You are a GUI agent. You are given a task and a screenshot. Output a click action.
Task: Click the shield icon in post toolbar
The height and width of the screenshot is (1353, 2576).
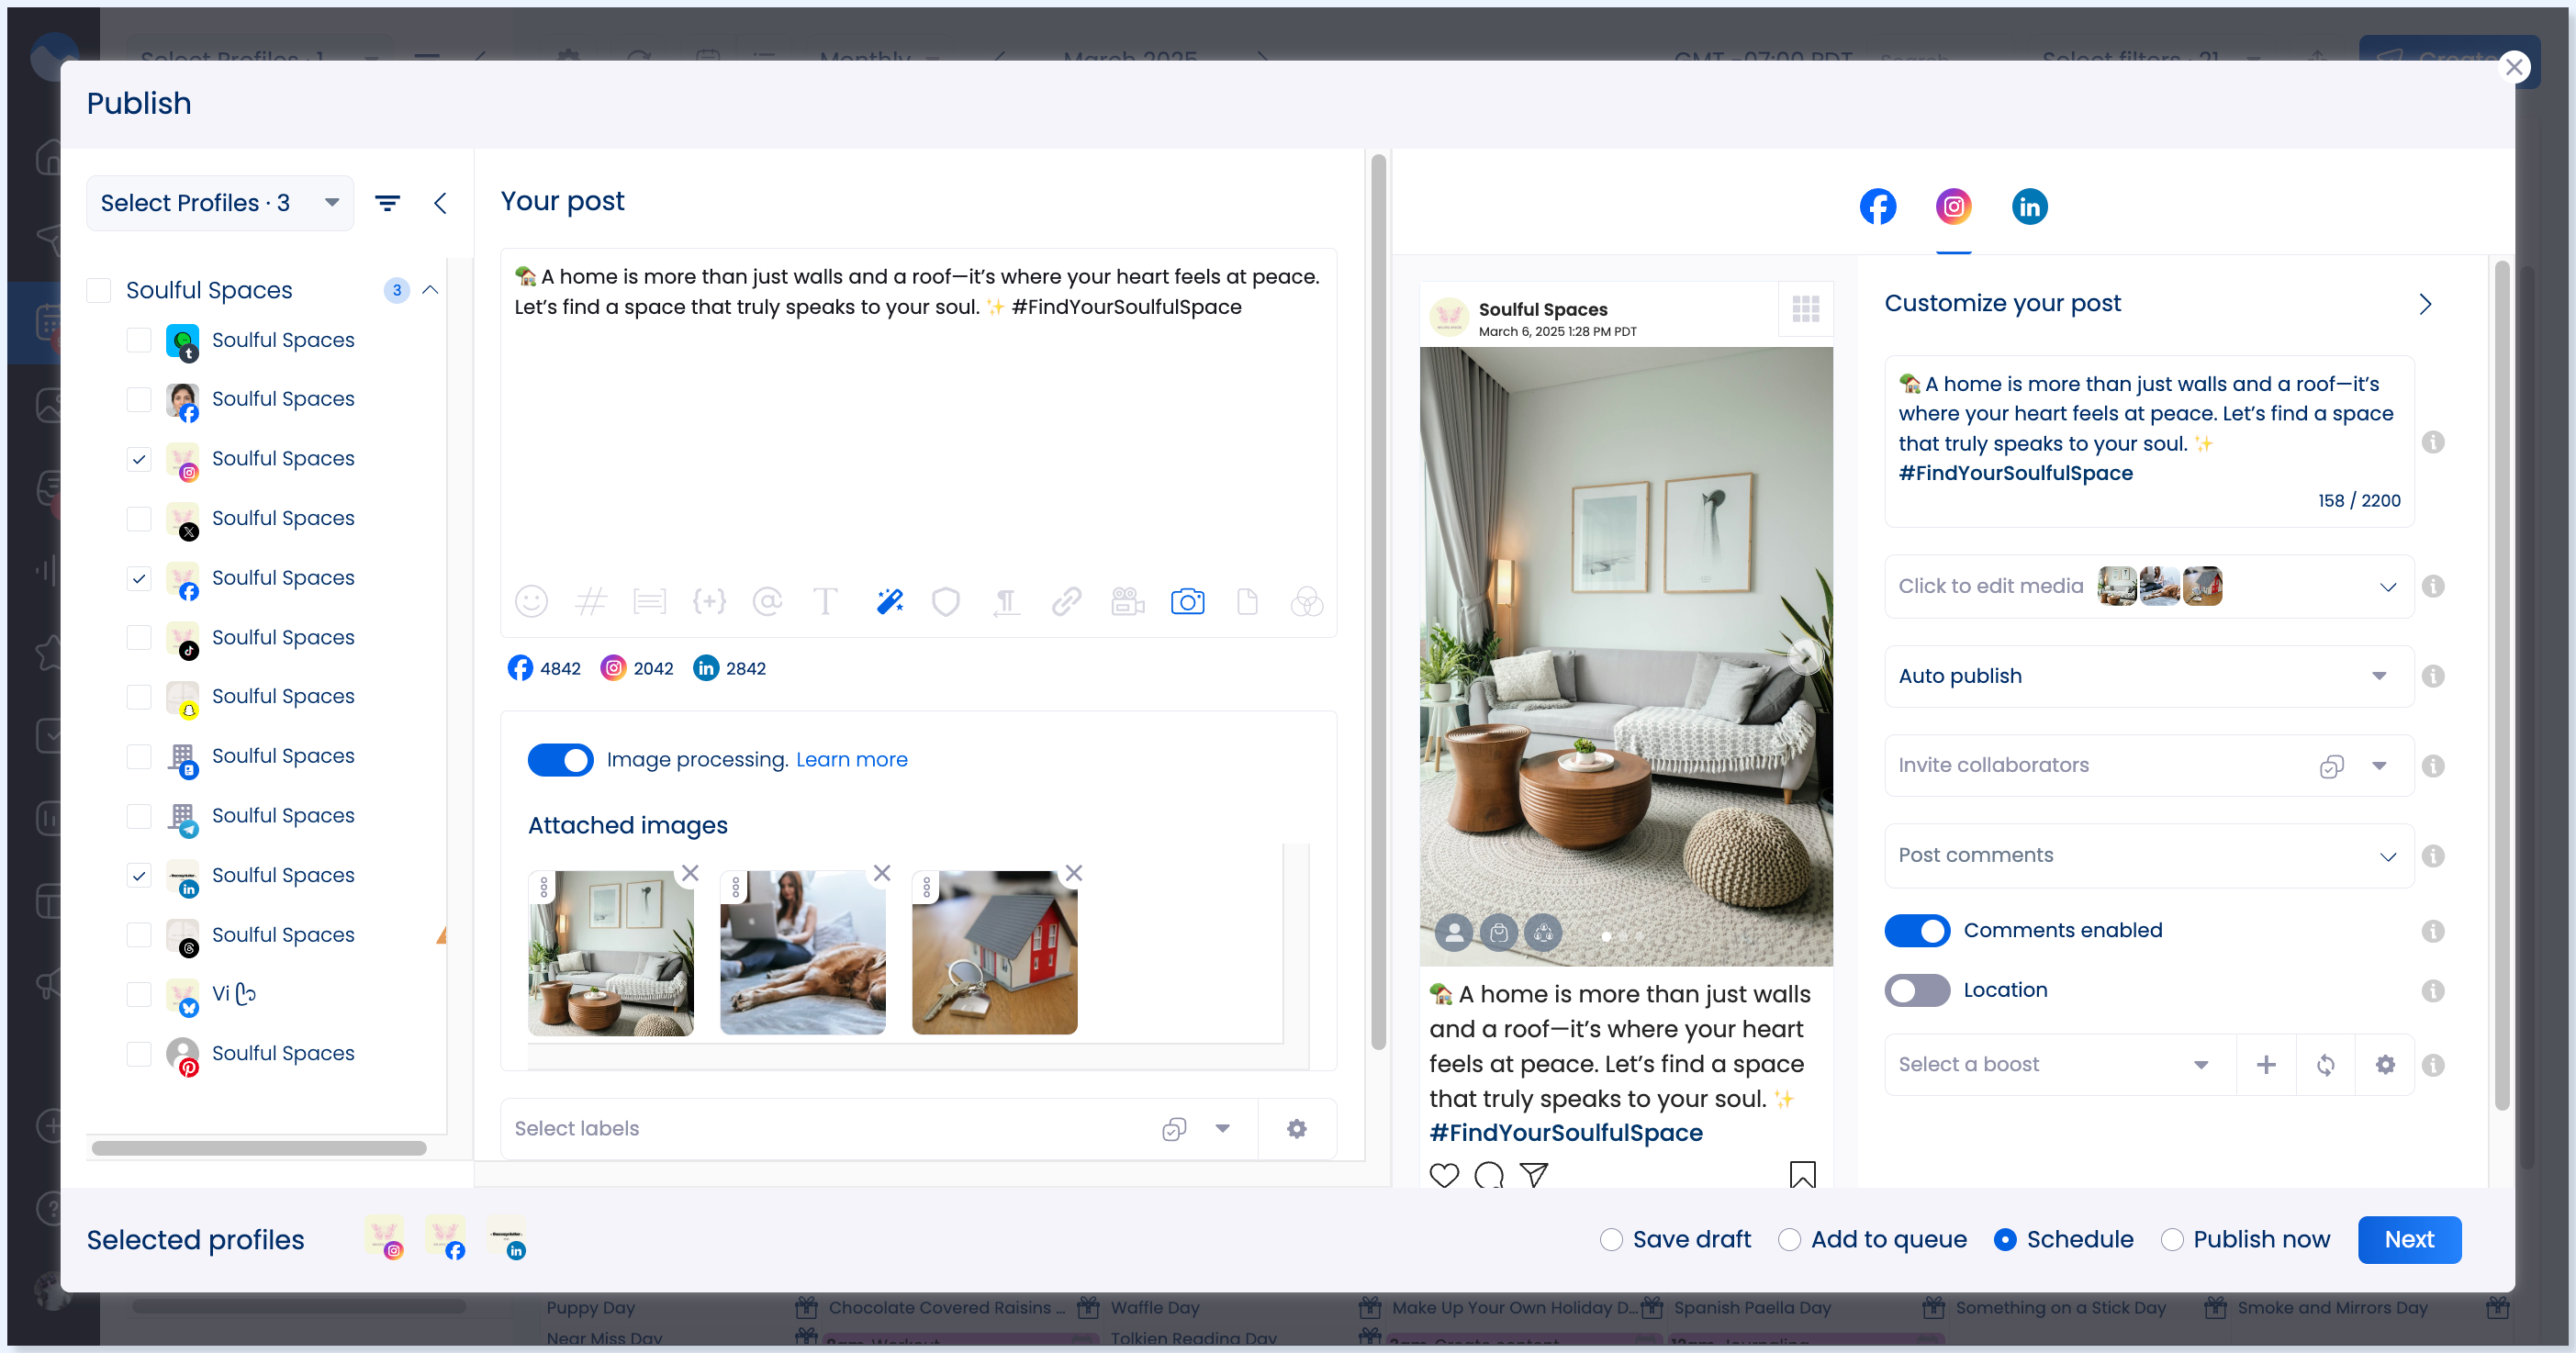click(x=945, y=601)
